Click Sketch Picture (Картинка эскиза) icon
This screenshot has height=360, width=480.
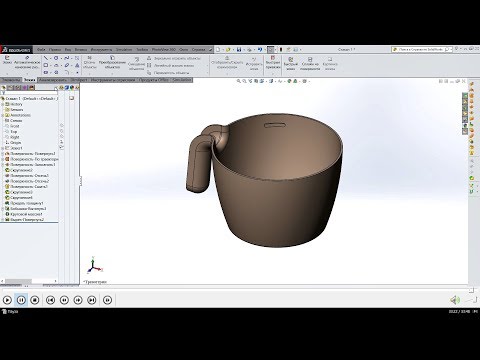[x=330, y=59]
